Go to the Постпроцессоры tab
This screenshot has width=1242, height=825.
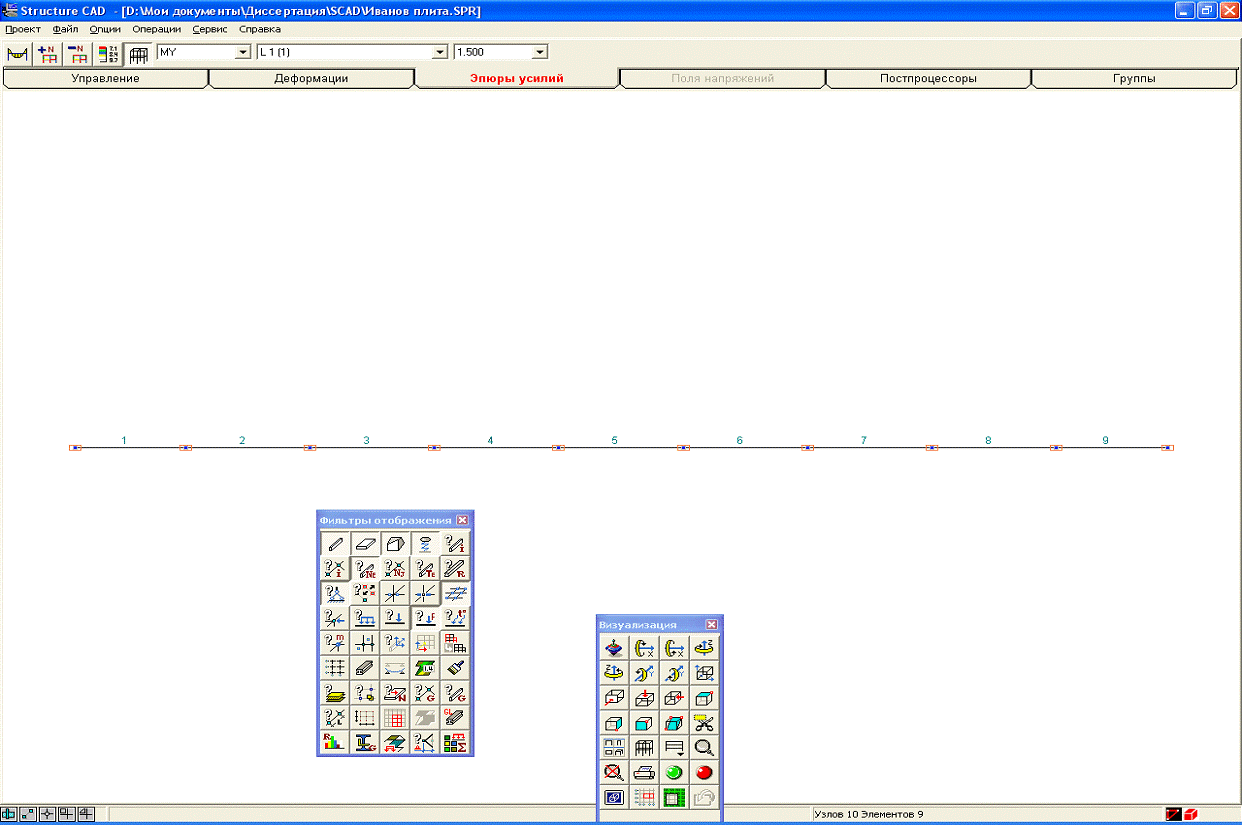[927, 78]
